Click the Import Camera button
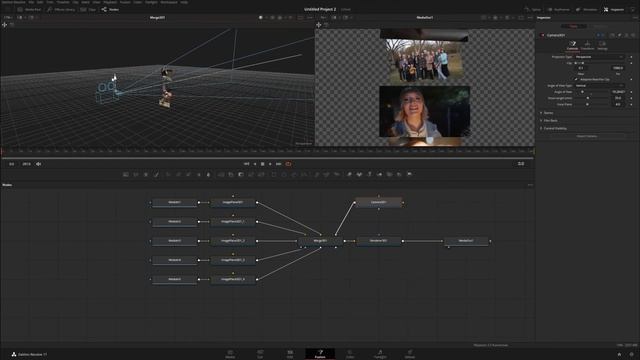The width and height of the screenshot is (640, 360). click(587, 136)
